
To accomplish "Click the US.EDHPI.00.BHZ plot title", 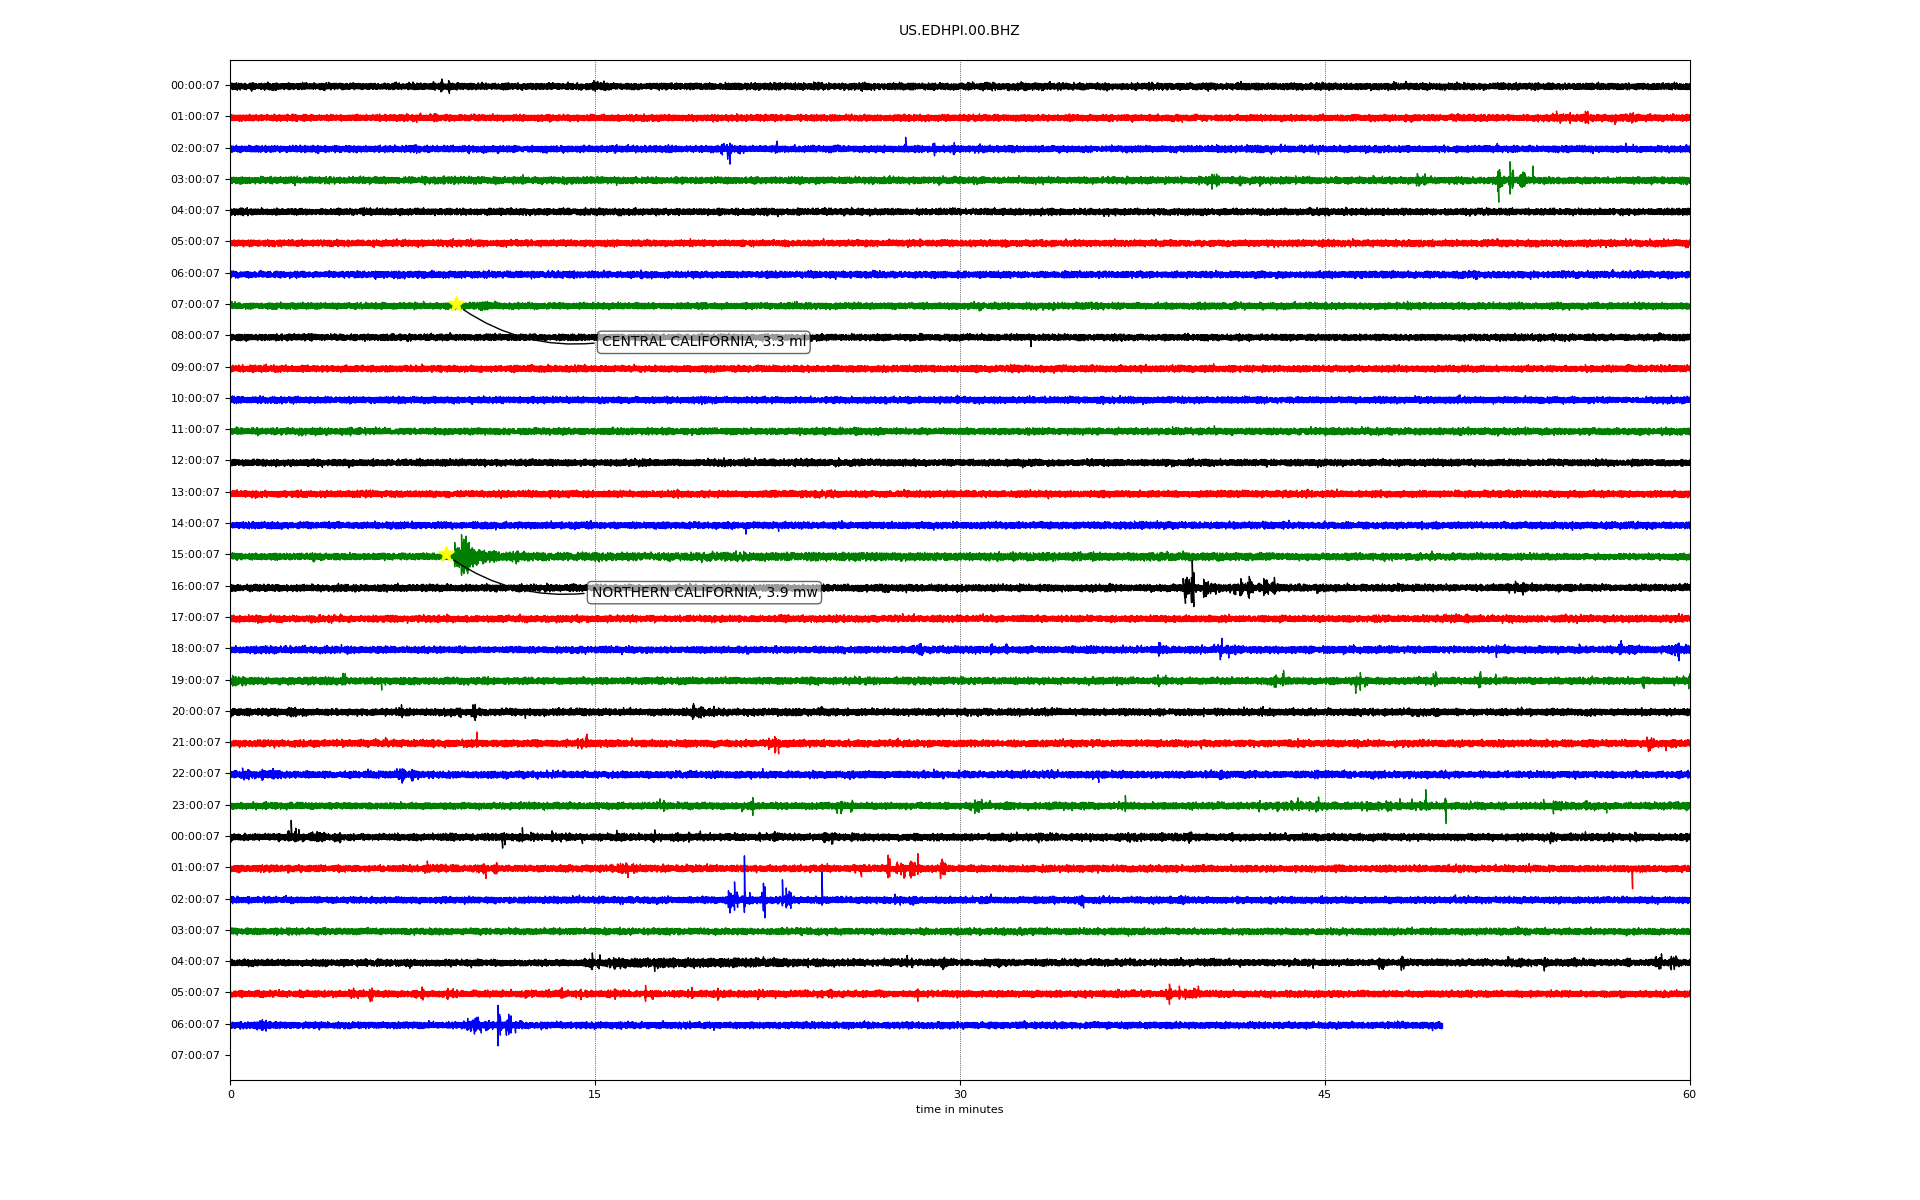I will (x=958, y=31).
